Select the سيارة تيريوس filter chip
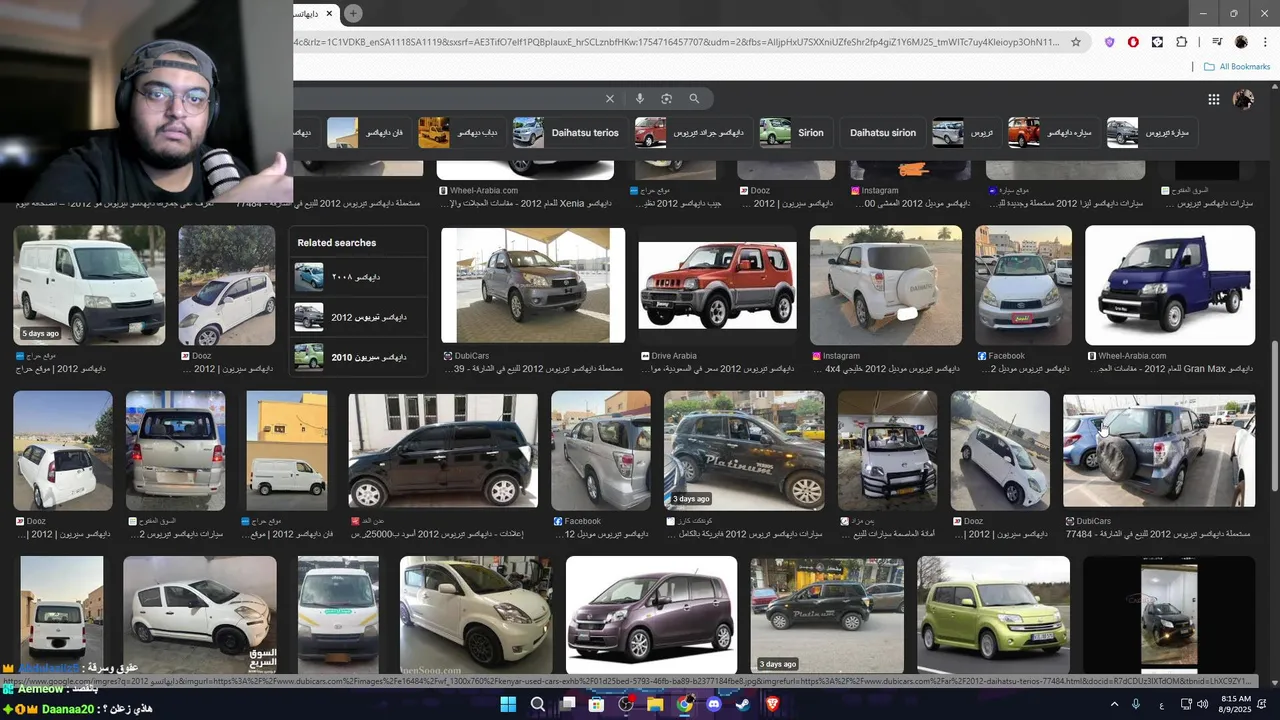 point(1151,133)
